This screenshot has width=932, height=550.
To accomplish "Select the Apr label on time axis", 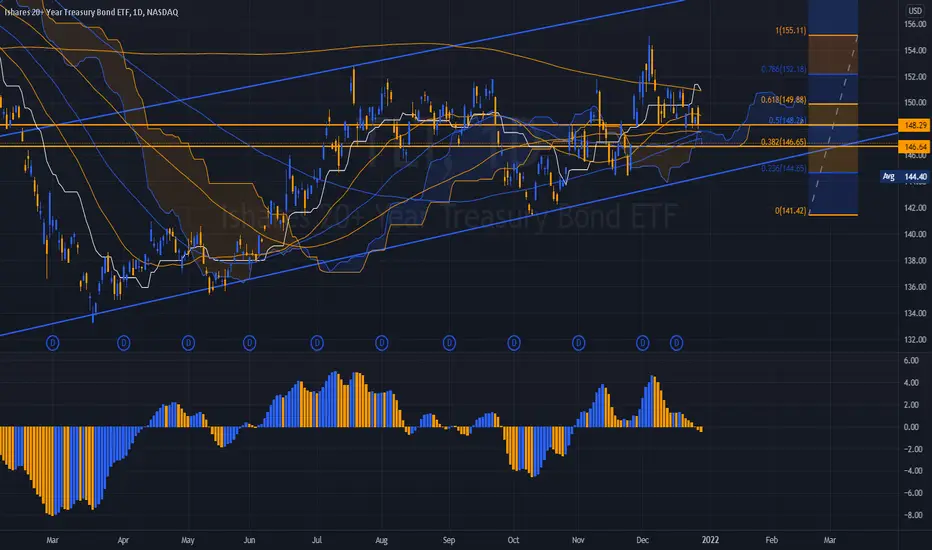I will tap(123, 540).
